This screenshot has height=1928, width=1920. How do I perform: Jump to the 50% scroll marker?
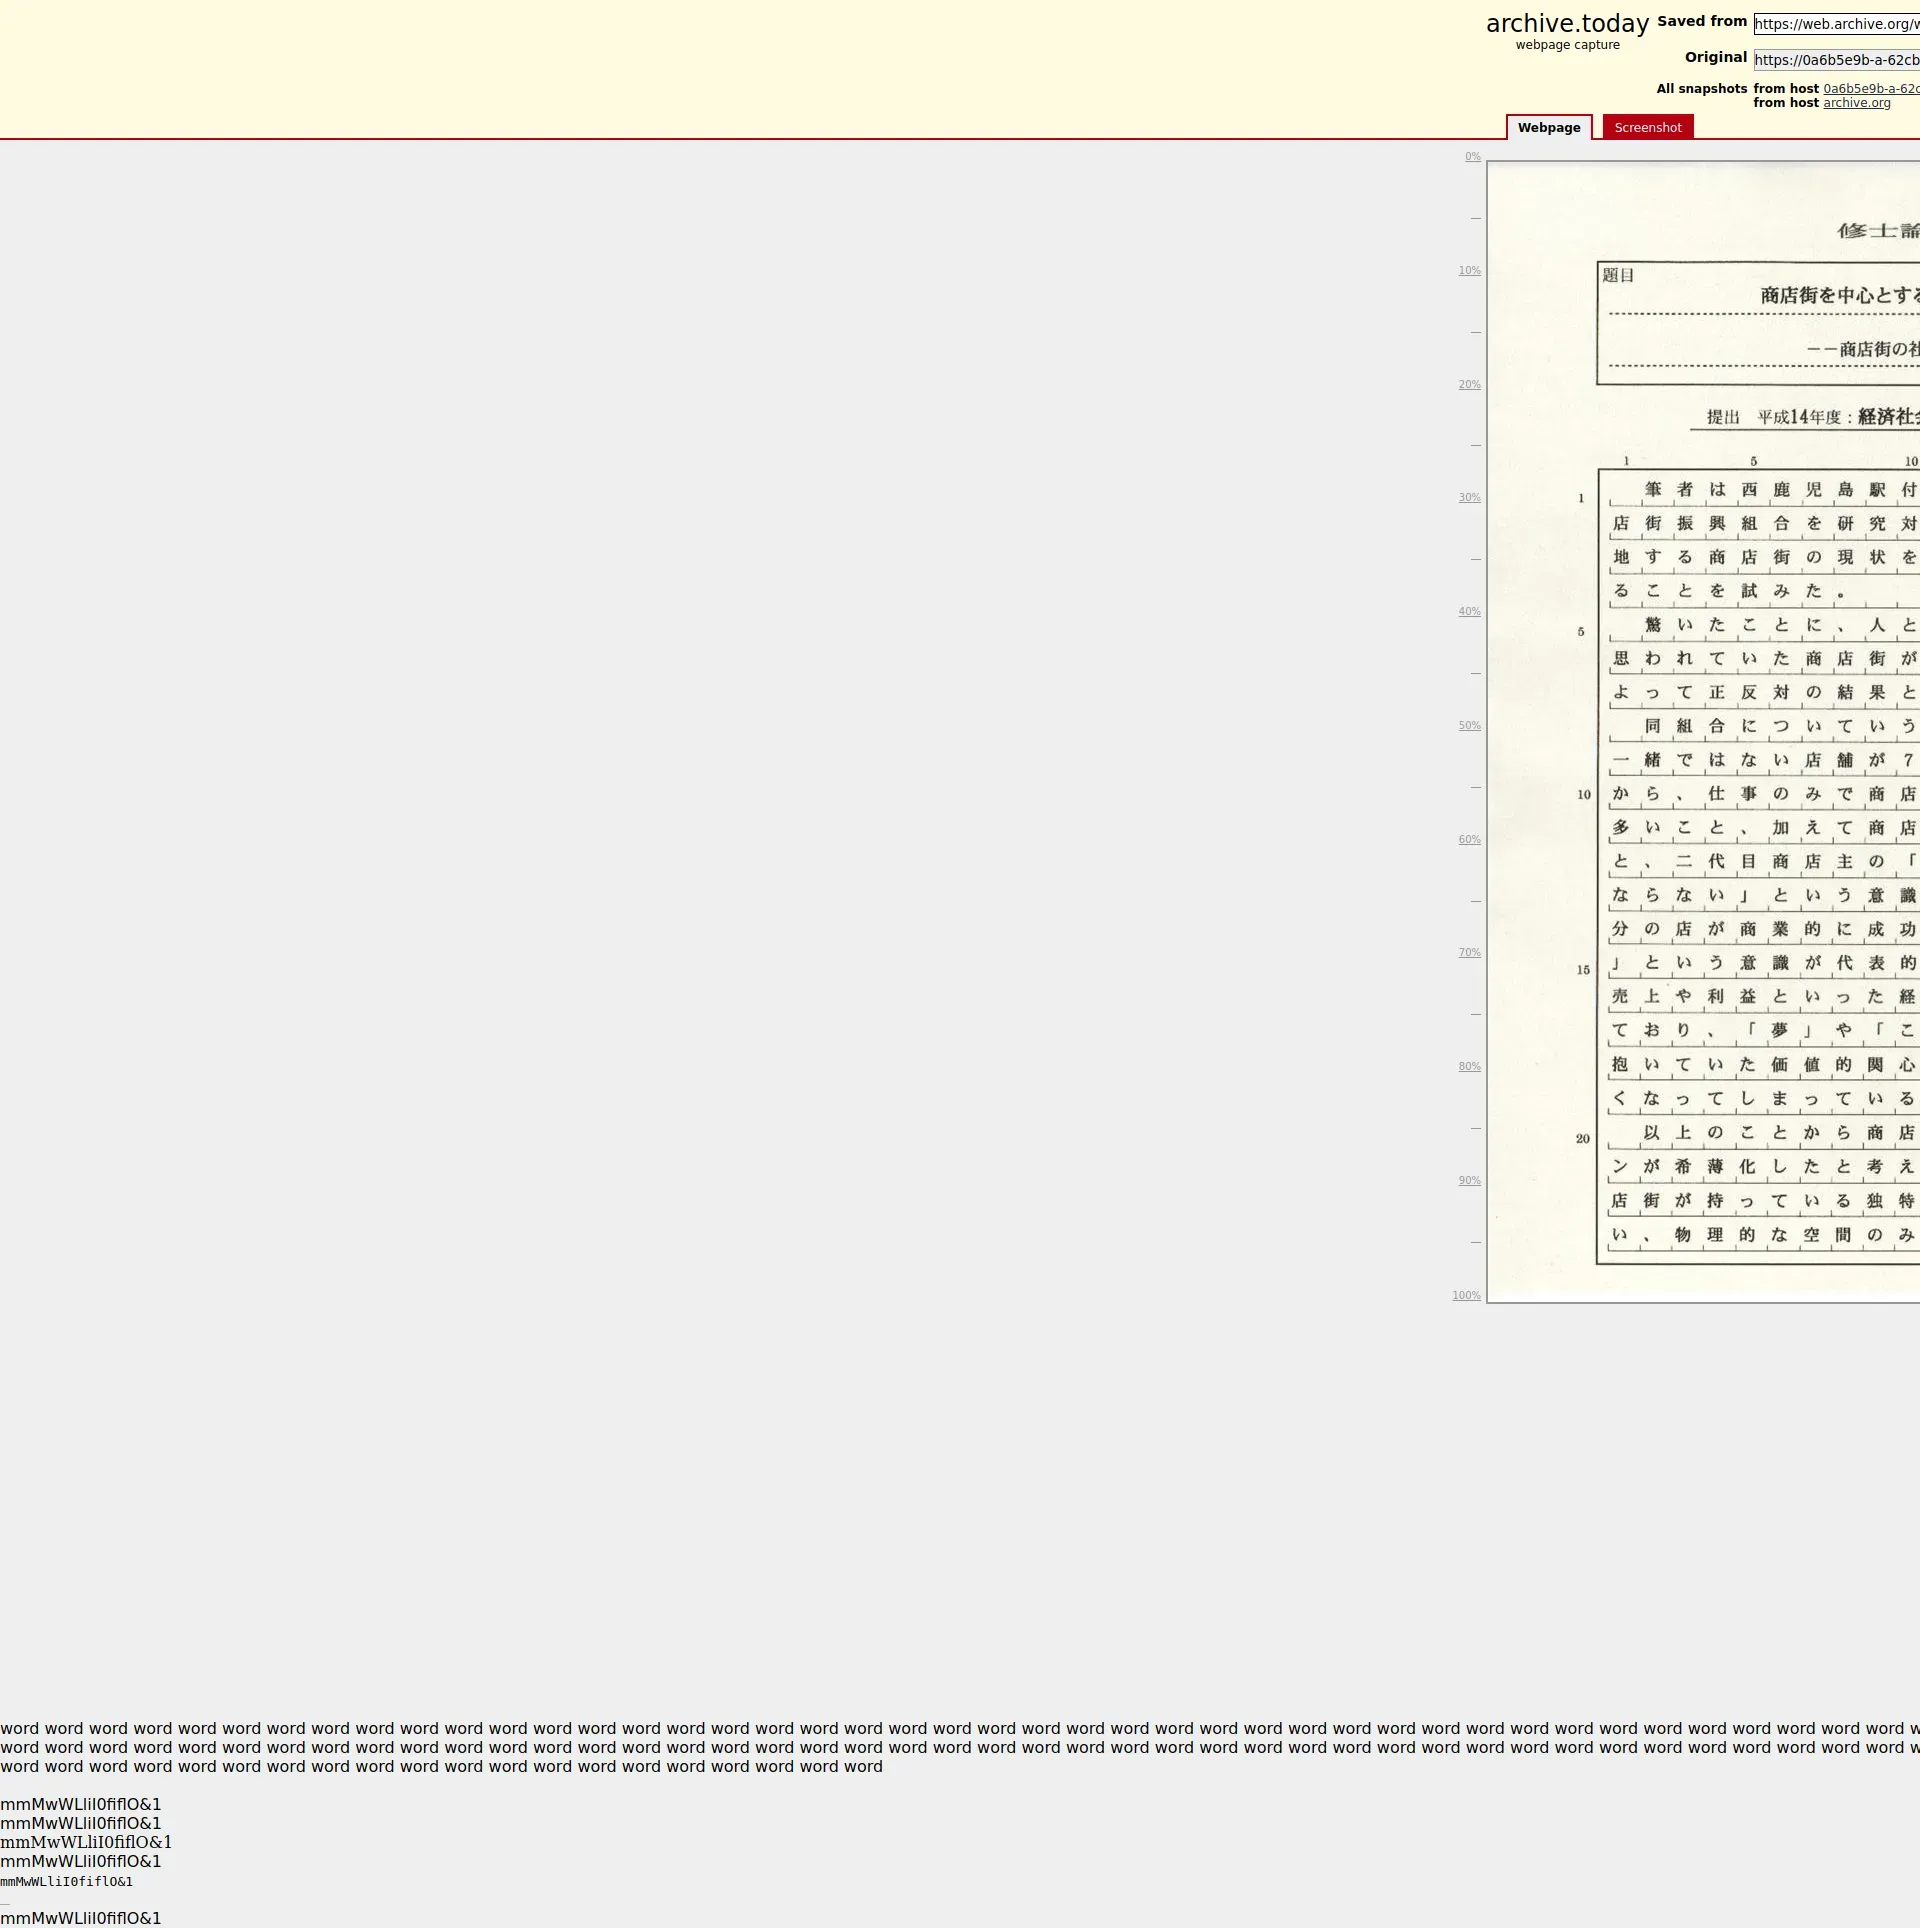point(1469,726)
